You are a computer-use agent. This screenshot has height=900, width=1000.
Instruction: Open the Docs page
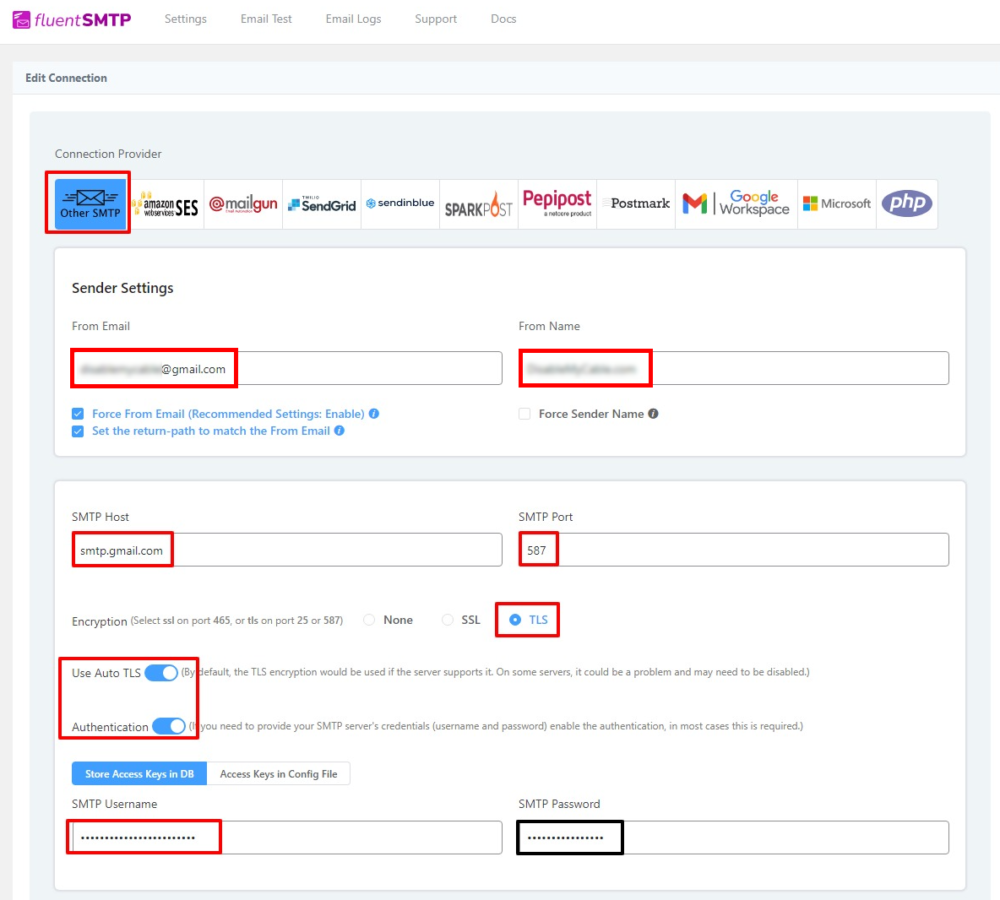click(x=503, y=18)
